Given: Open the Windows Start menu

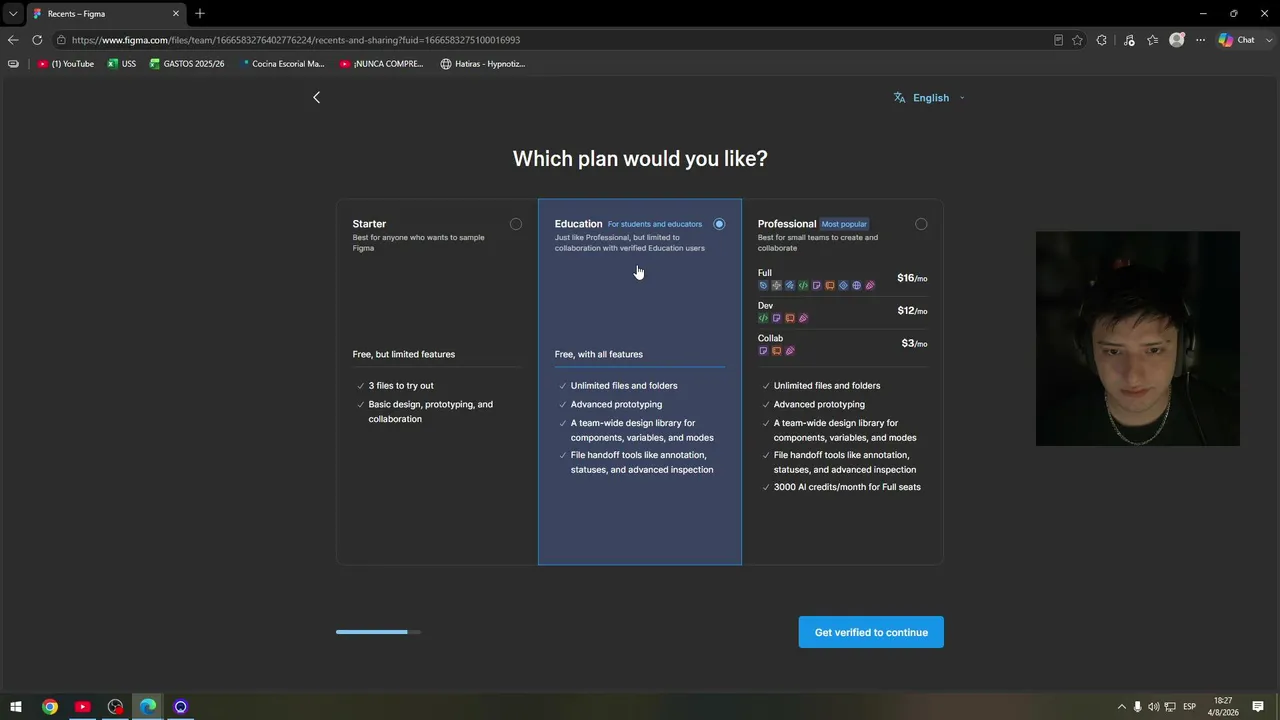Looking at the screenshot, I should point(16,707).
